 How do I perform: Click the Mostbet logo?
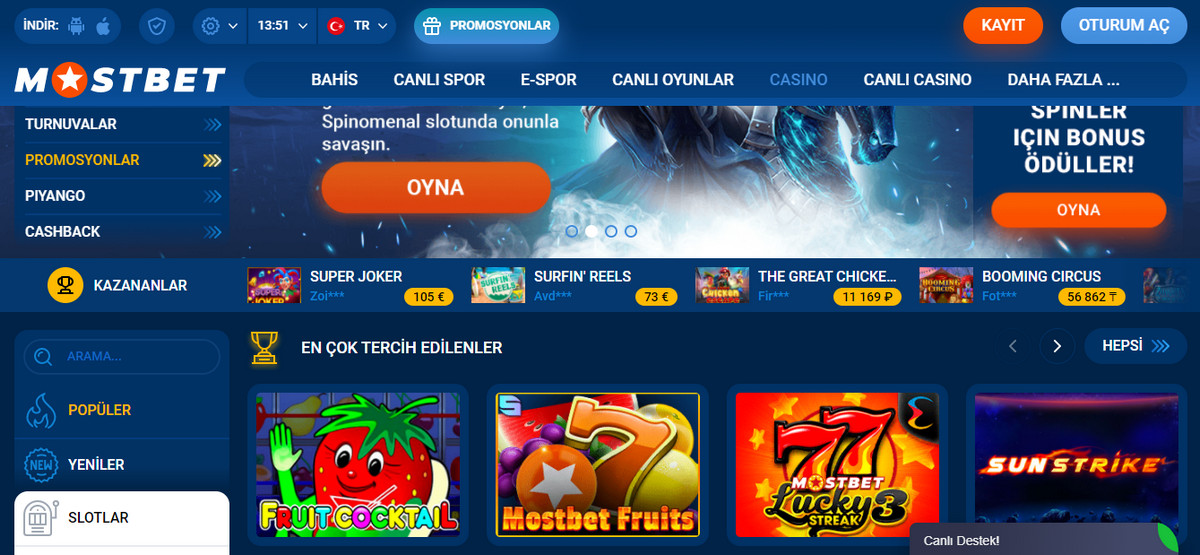[x=120, y=80]
